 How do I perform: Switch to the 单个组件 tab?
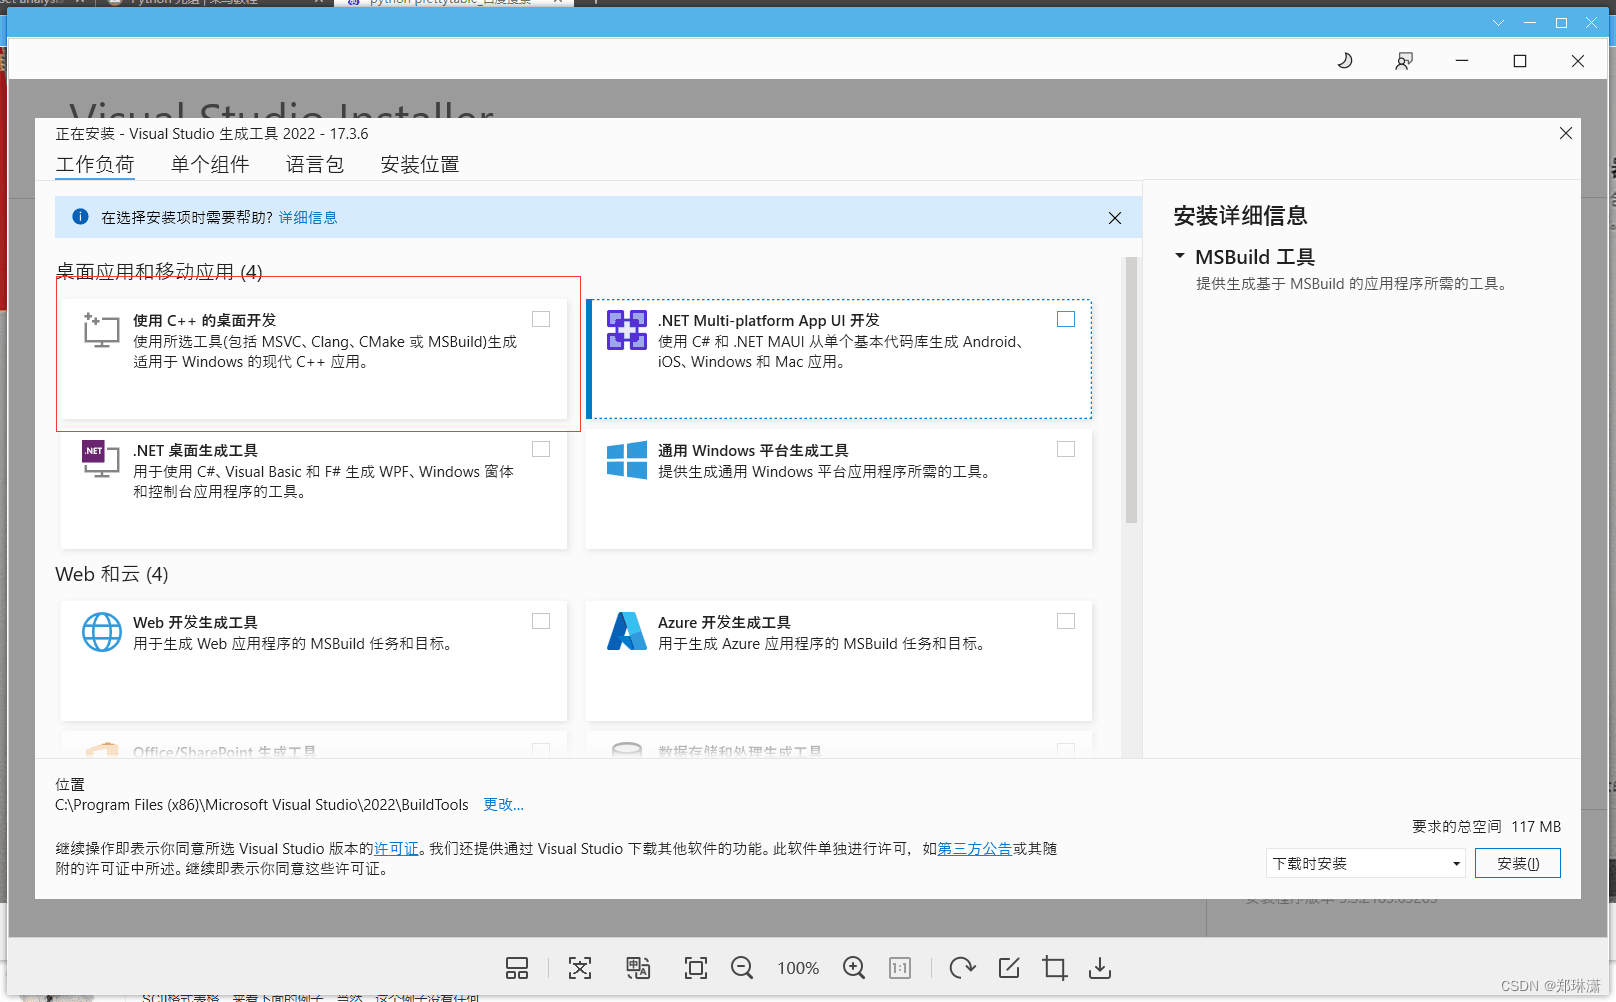coord(210,164)
